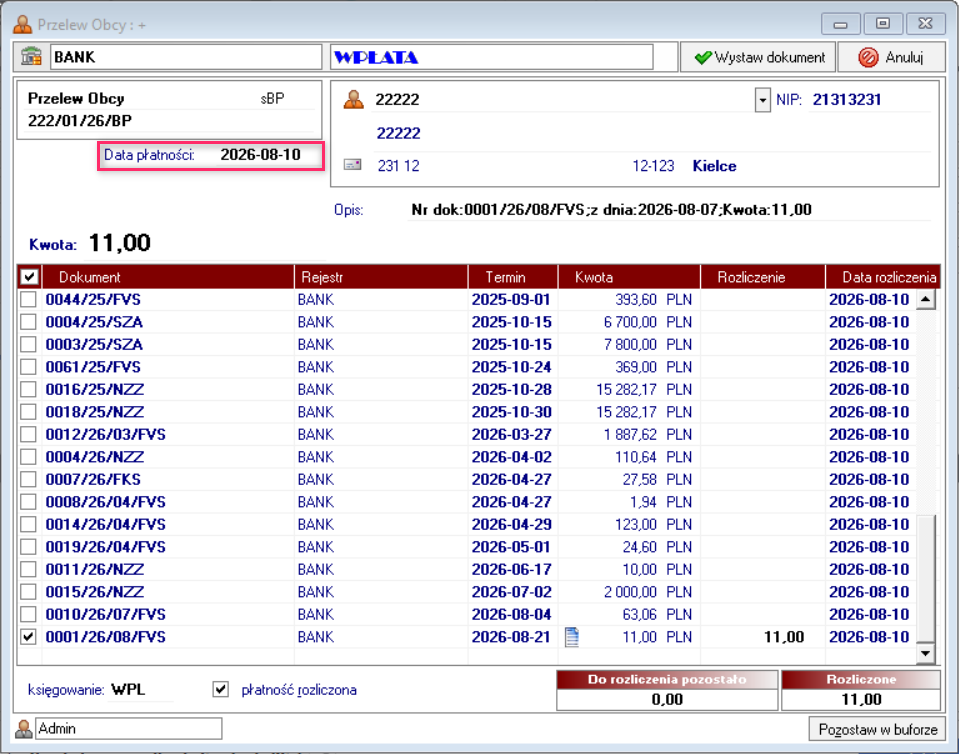The image size is (959, 754).
Task: Select document row 0018/25/NZZ
Action: point(465,412)
